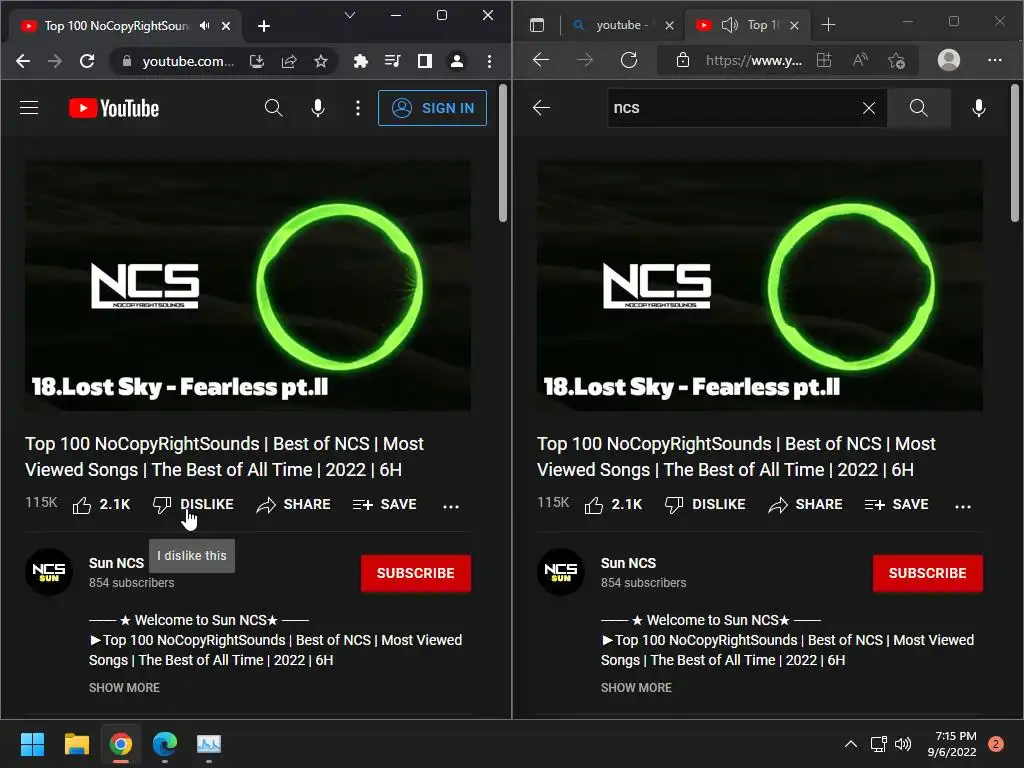
Task: Open Chrome profile icon
Action: point(456,61)
